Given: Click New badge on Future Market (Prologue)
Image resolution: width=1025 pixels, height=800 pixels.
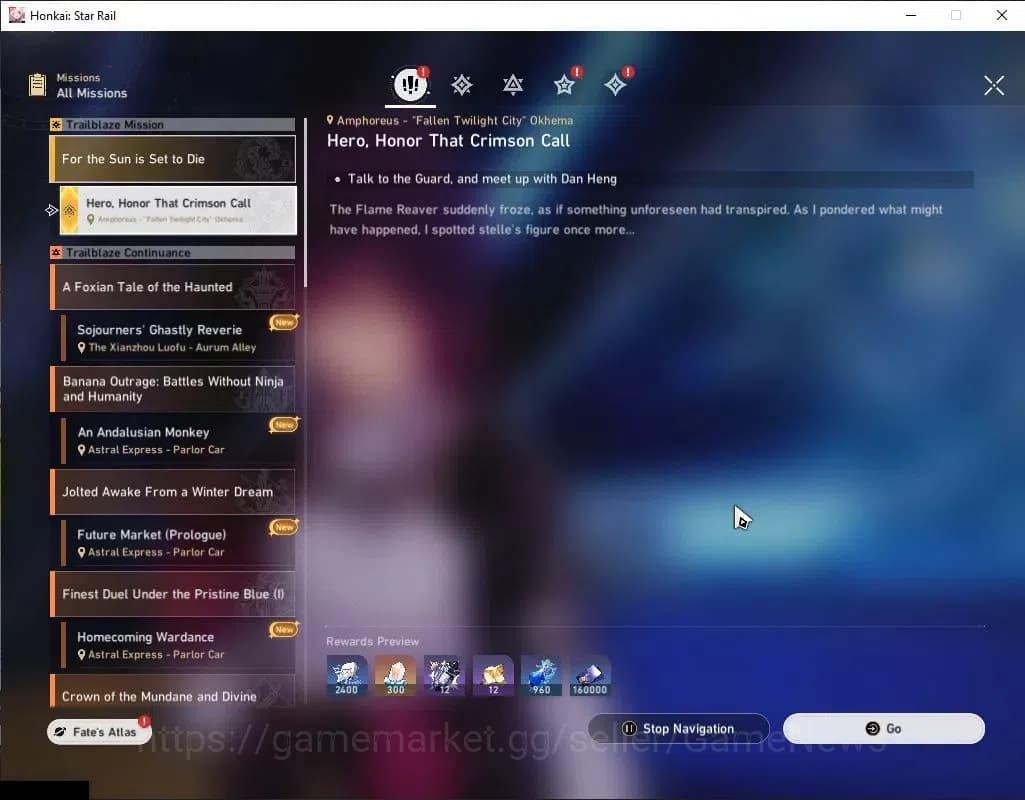Looking at the screenshot, I should 284,527.
